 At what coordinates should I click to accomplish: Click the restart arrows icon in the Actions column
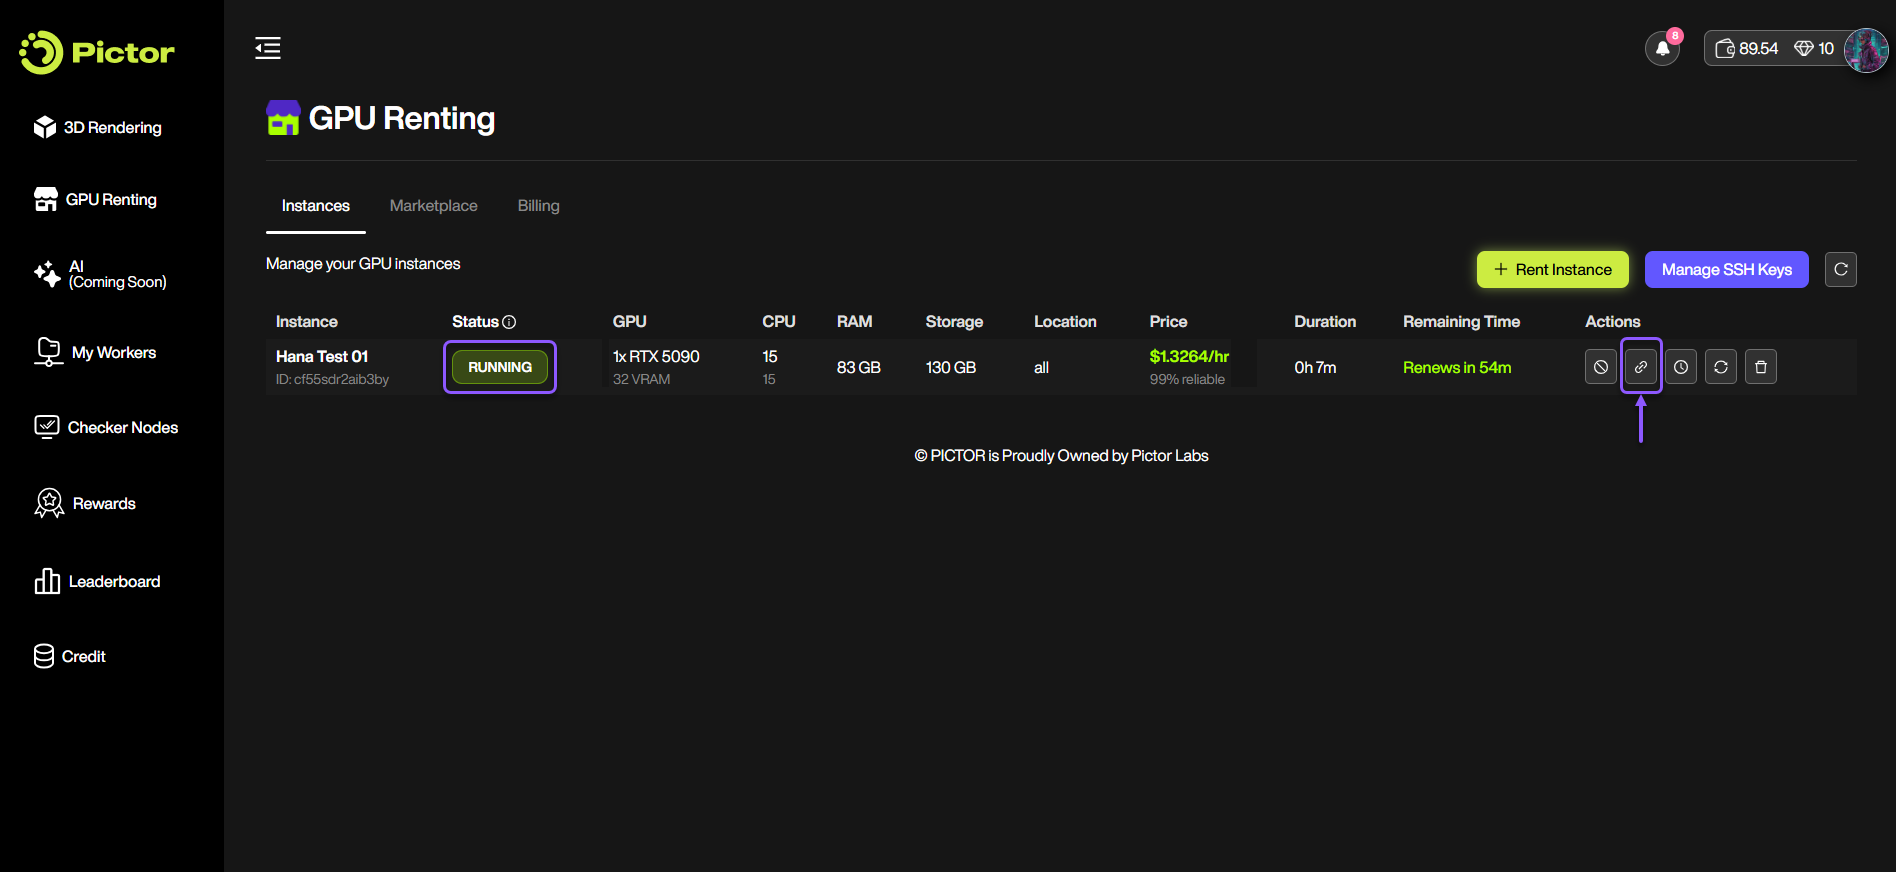[1720, 367]
